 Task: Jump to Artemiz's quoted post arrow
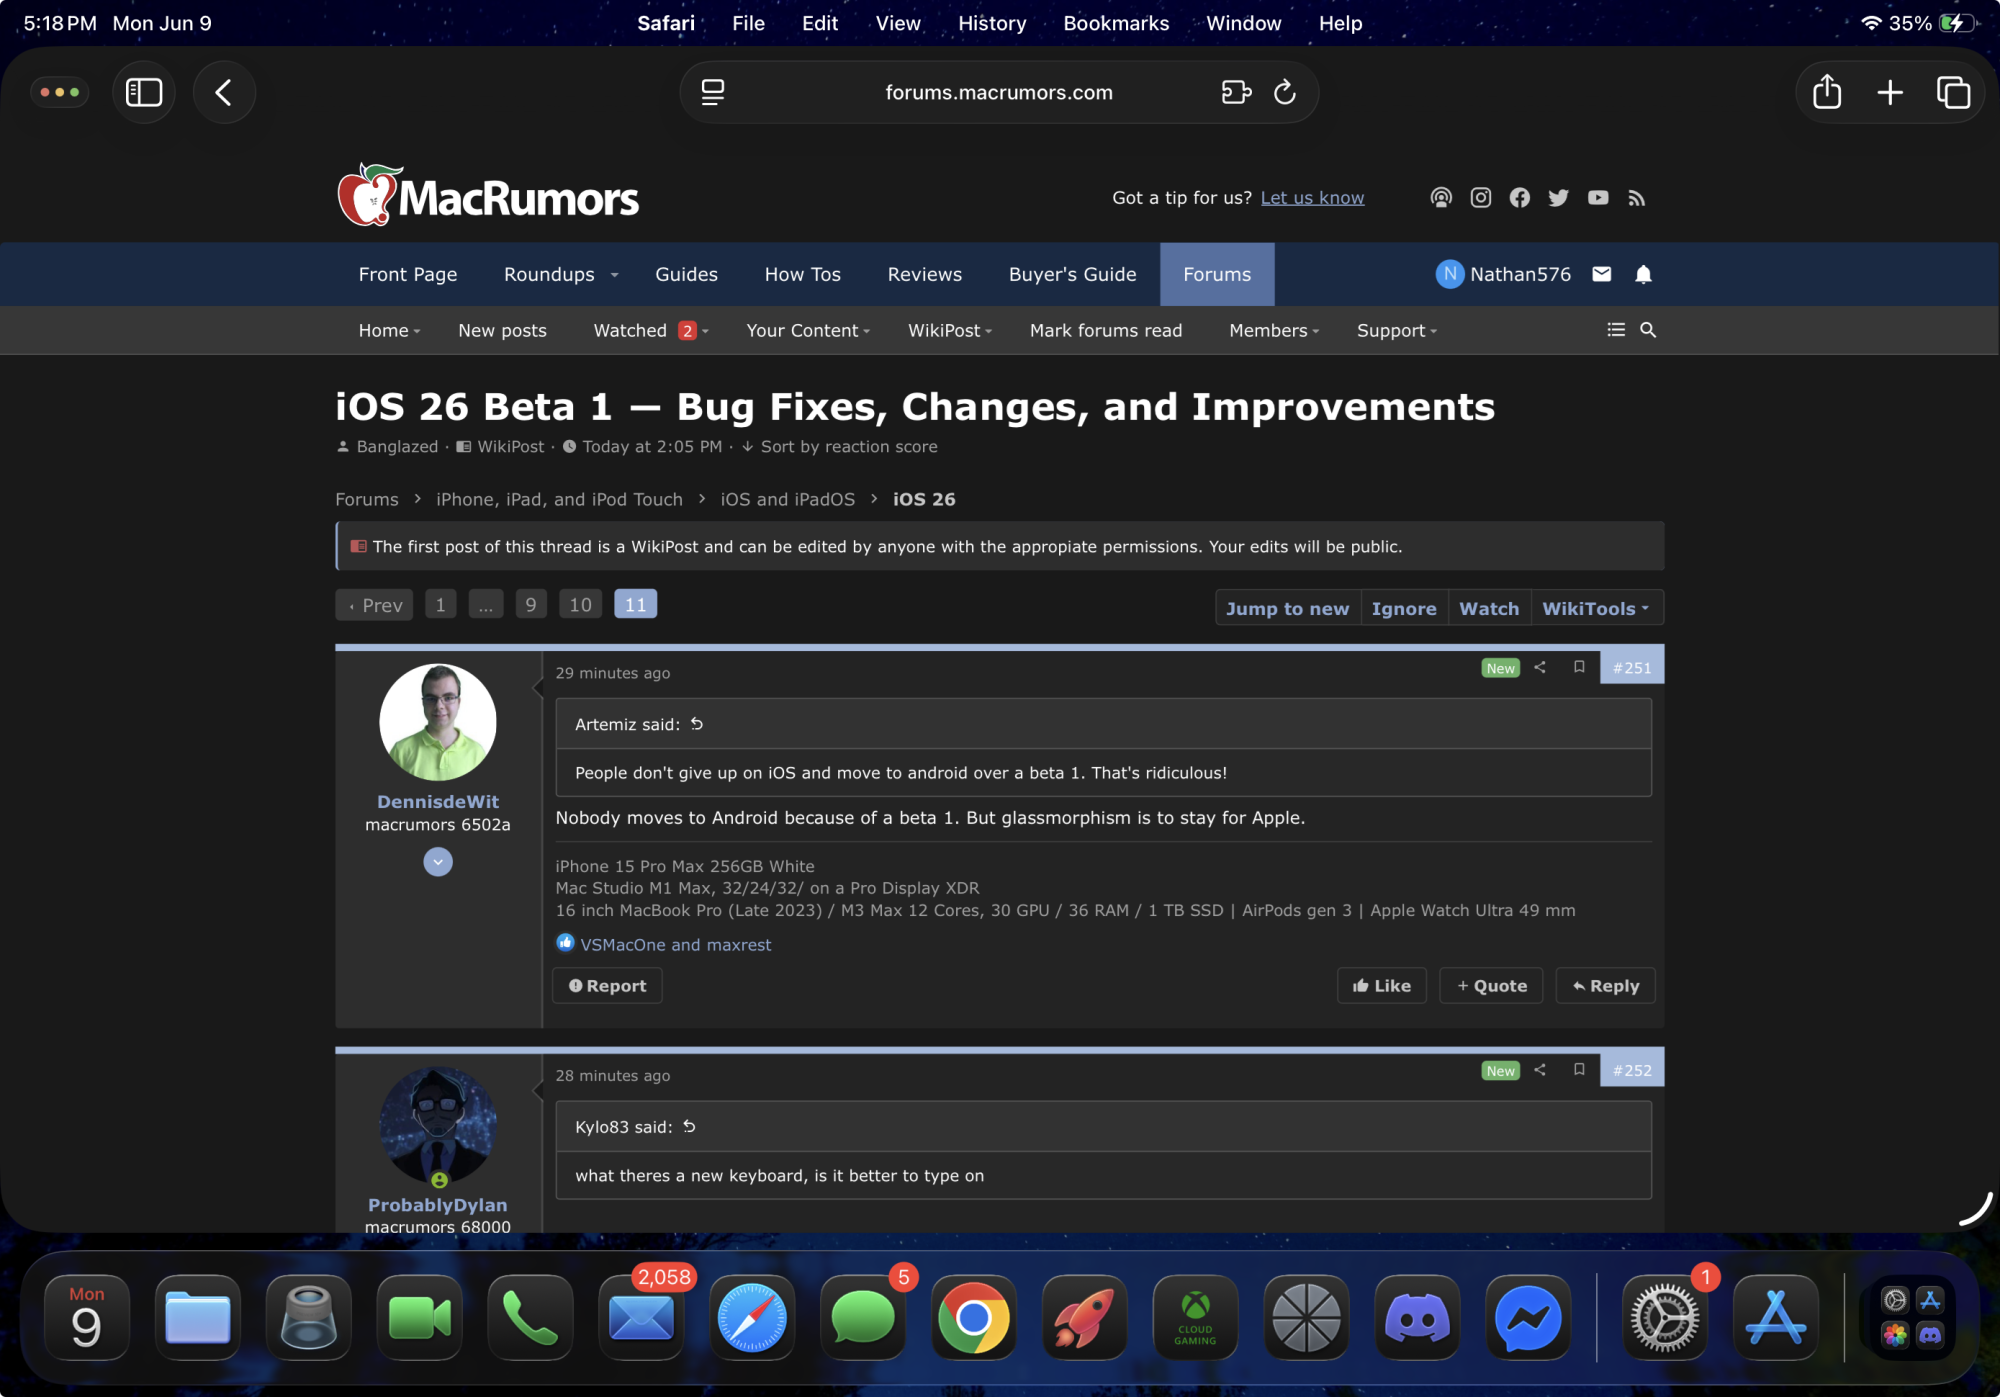tap(697, 724)
